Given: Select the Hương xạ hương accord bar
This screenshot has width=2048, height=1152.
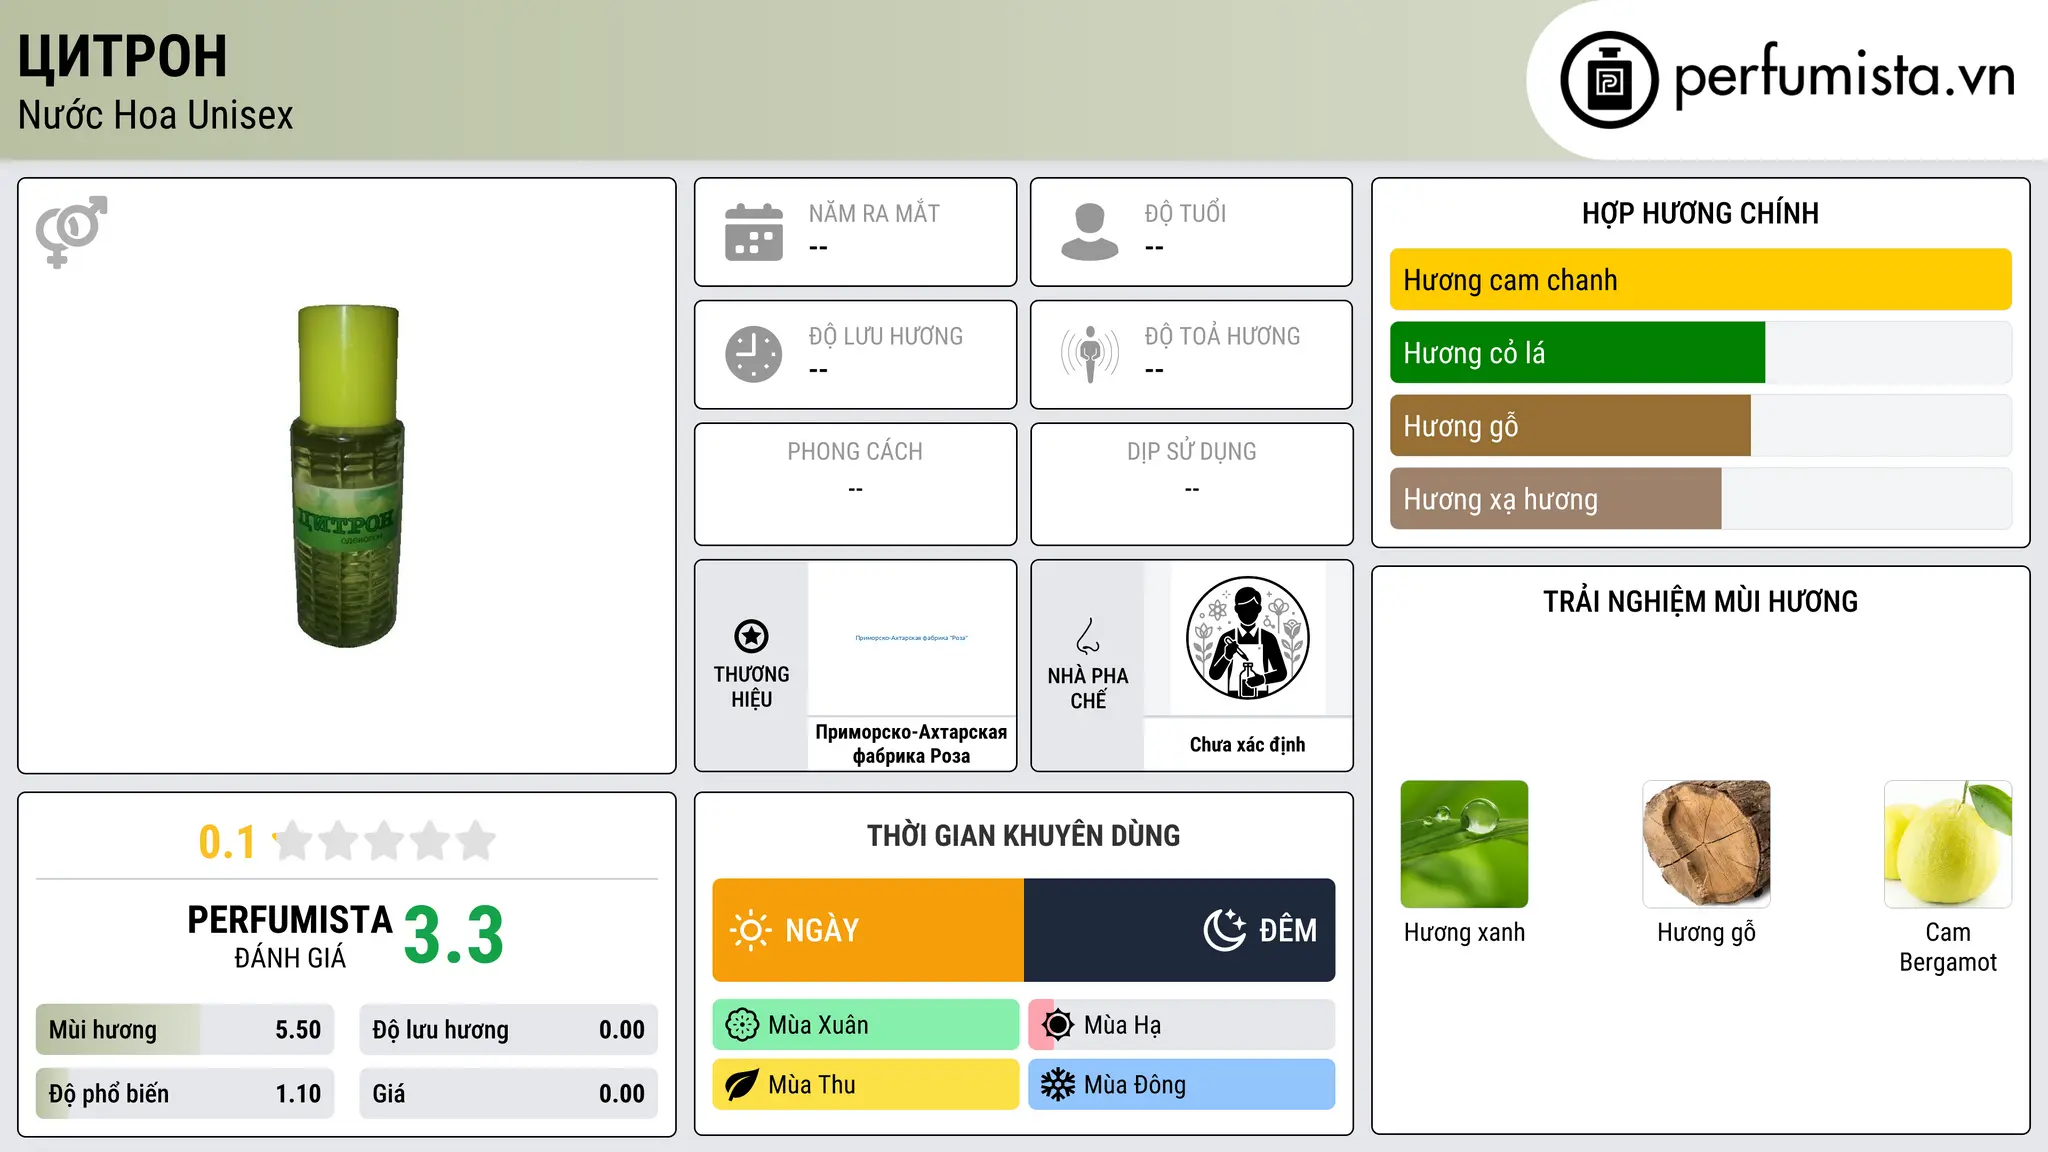Looking at the screenshot, I should 1700,499.
